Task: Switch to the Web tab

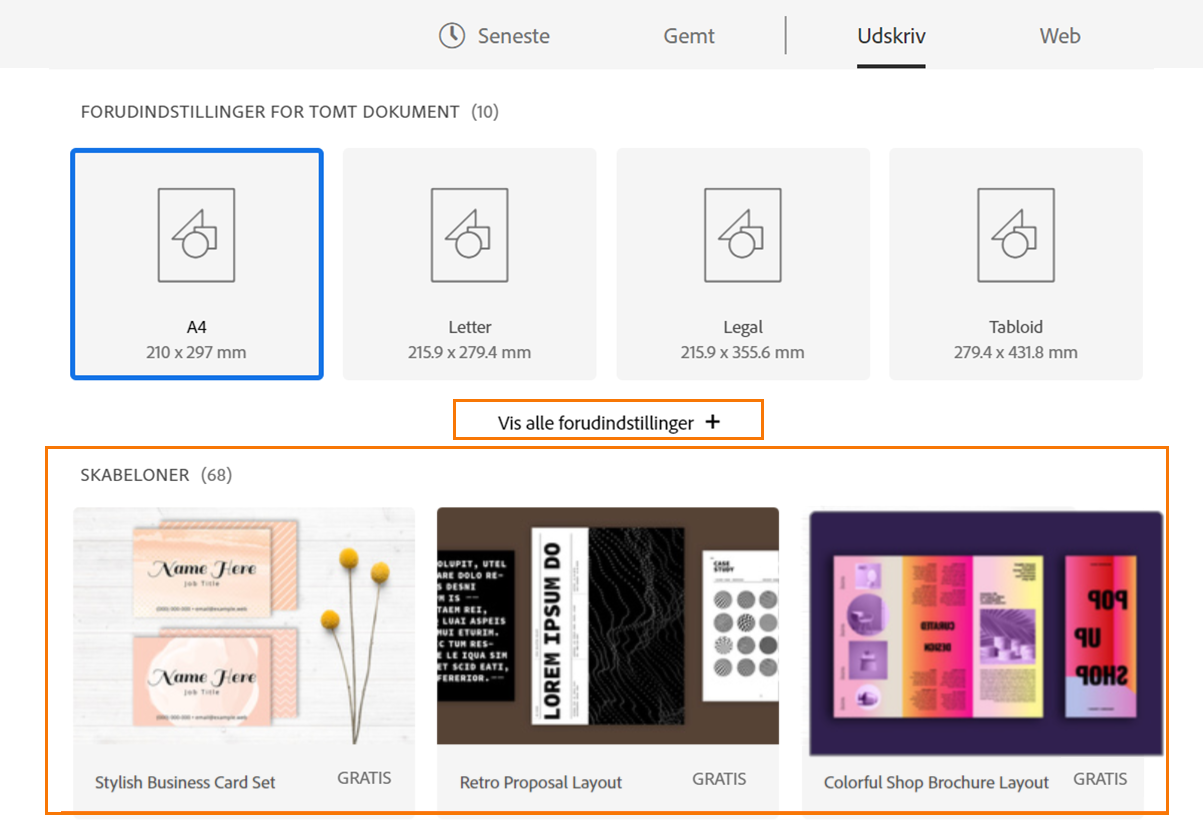Action: click(1060, 36)
